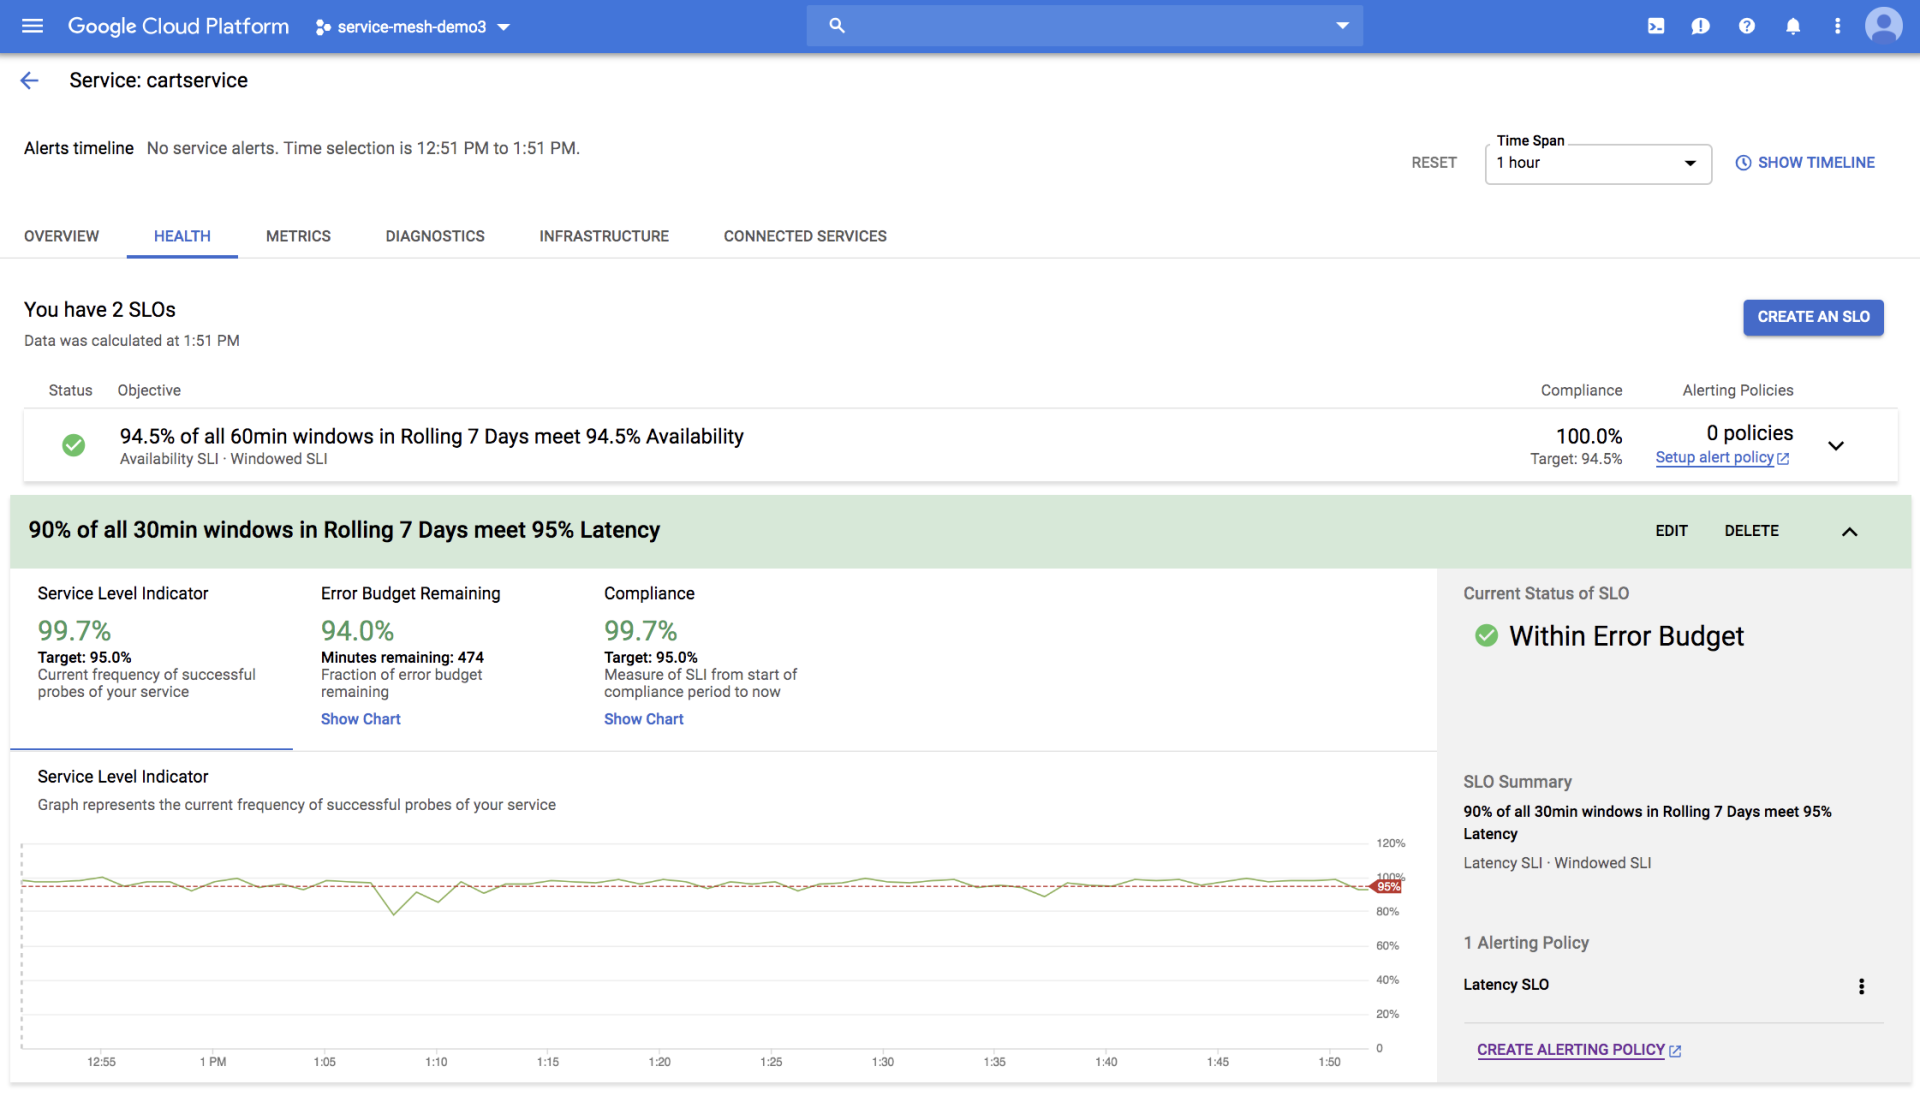Click the 94.5% Availability SLO objective text
Viewport: 1920px width, 1096px height.
pos(431,436)
